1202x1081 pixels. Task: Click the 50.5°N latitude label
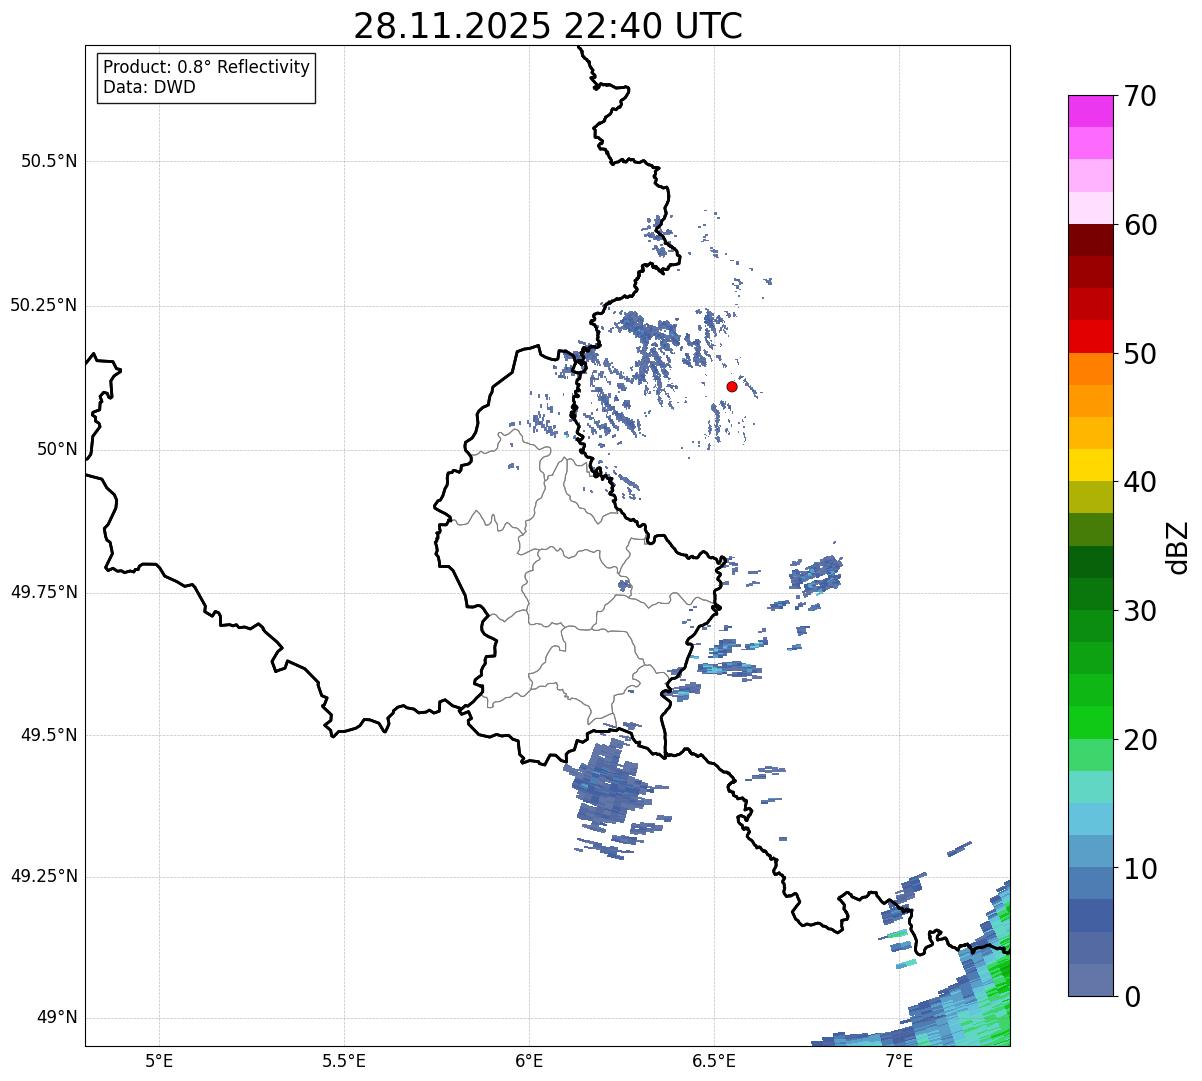tap(49, 161)
